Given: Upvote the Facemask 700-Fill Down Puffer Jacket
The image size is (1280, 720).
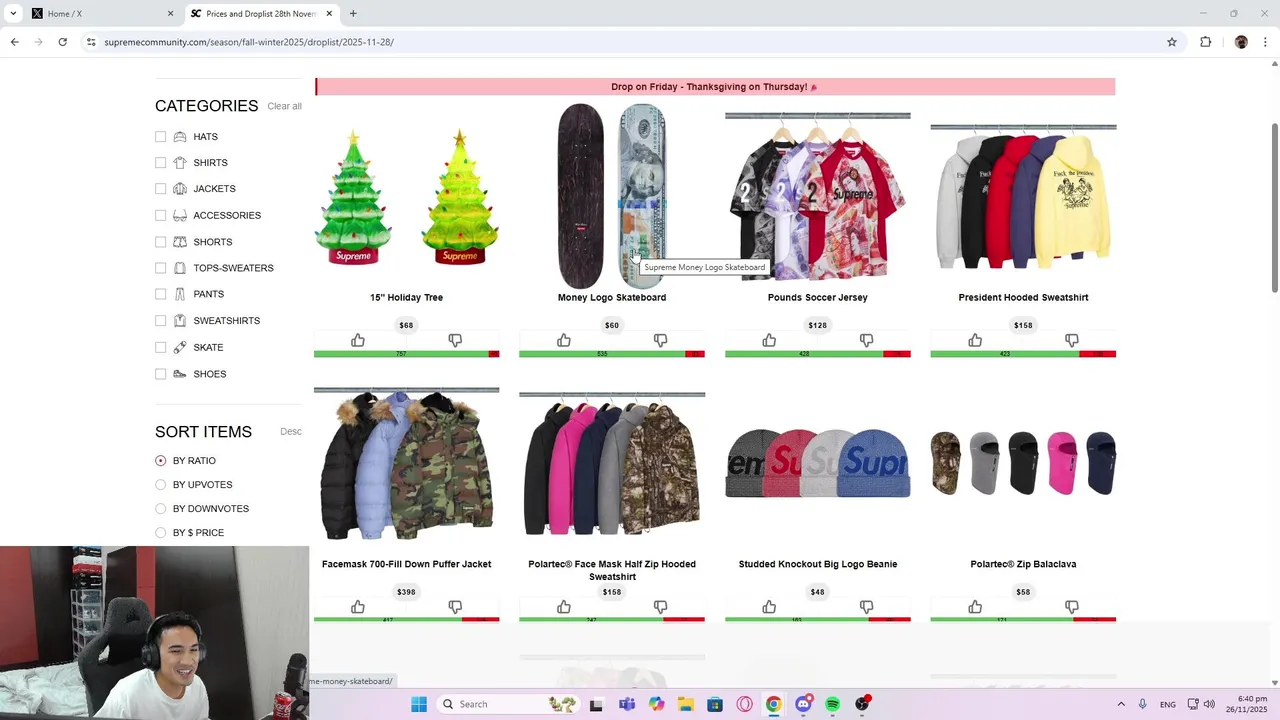Looking at the screenshot, I should pyautogui.click(x=358, y=607).
